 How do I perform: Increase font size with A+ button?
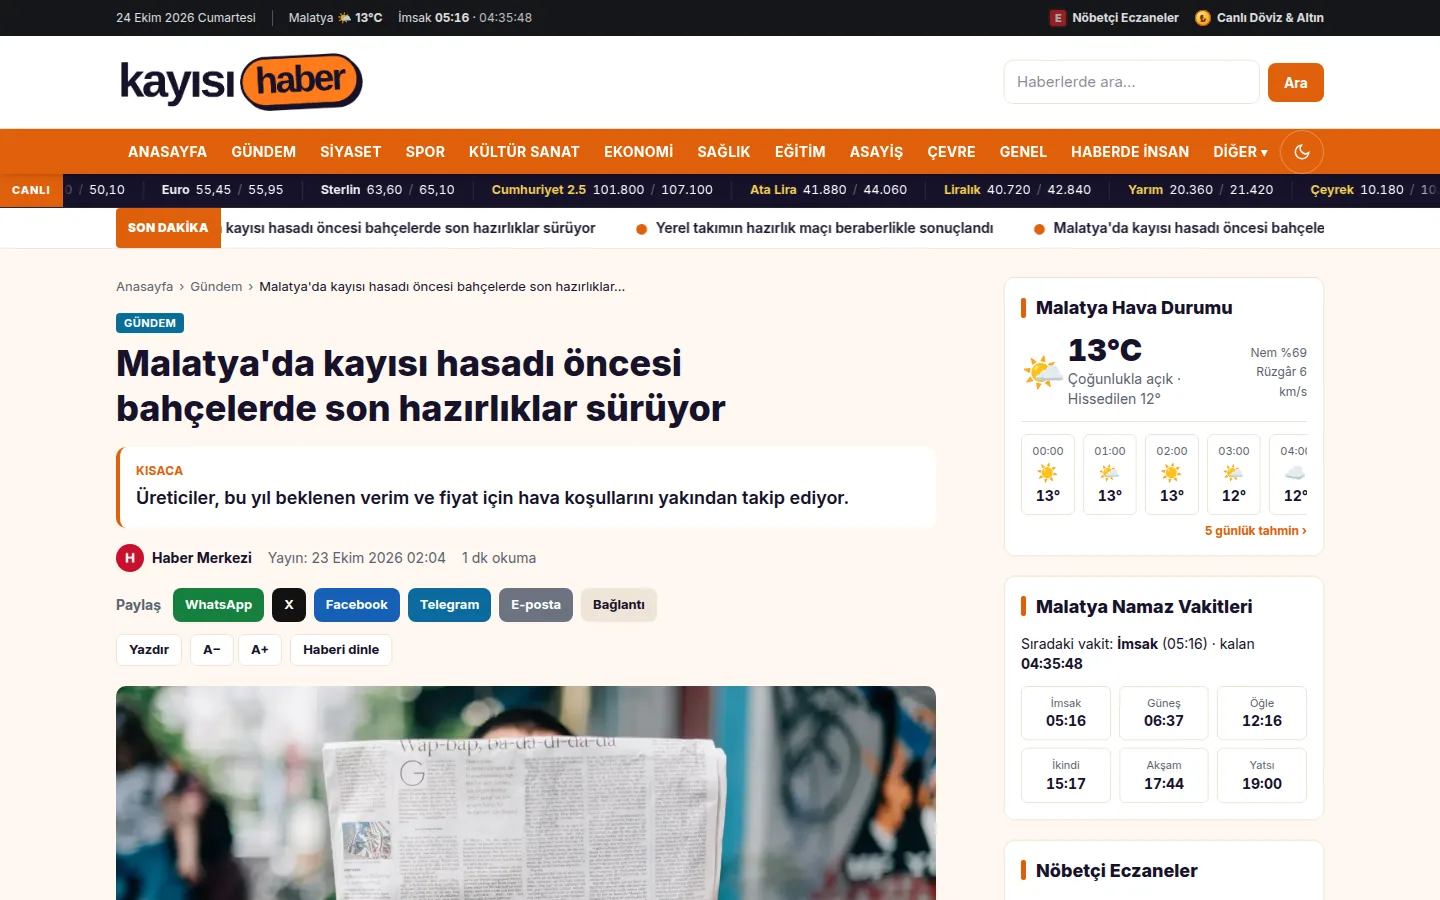260,650
